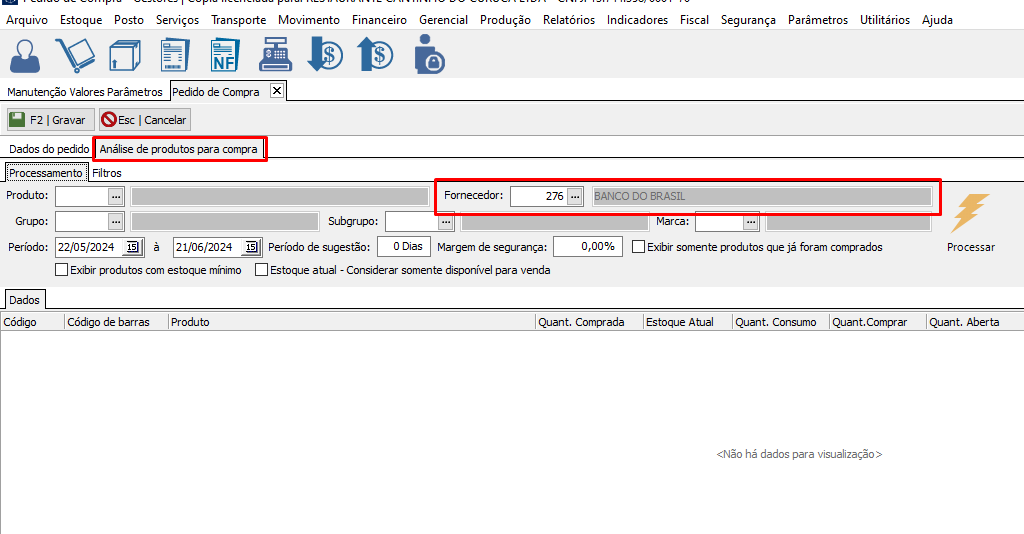Check 'Exibir somente produtos que já foram comprados'
Viewport: 1024px width, 534px height.
tap(639, 247)
